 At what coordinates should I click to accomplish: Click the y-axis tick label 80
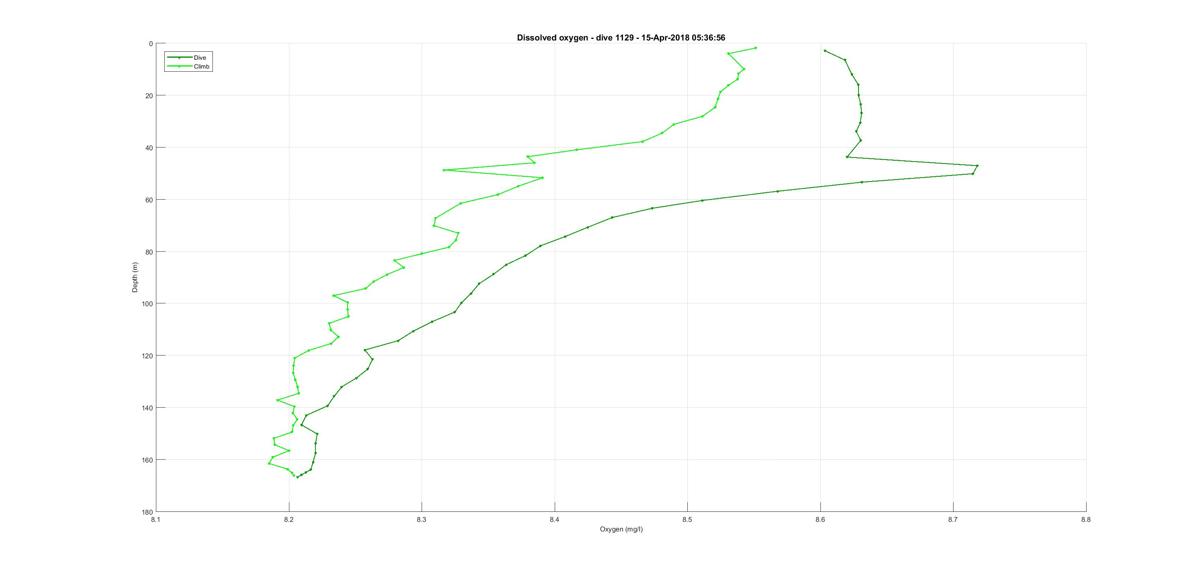(148, 252)
